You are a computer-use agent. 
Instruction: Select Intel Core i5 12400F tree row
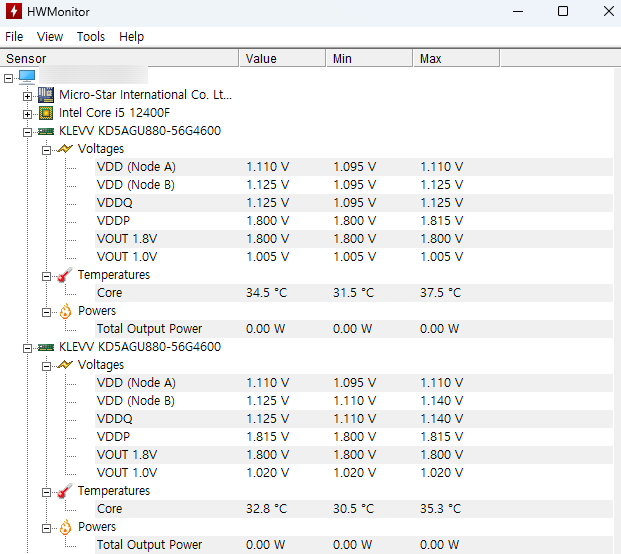[114, 113]
